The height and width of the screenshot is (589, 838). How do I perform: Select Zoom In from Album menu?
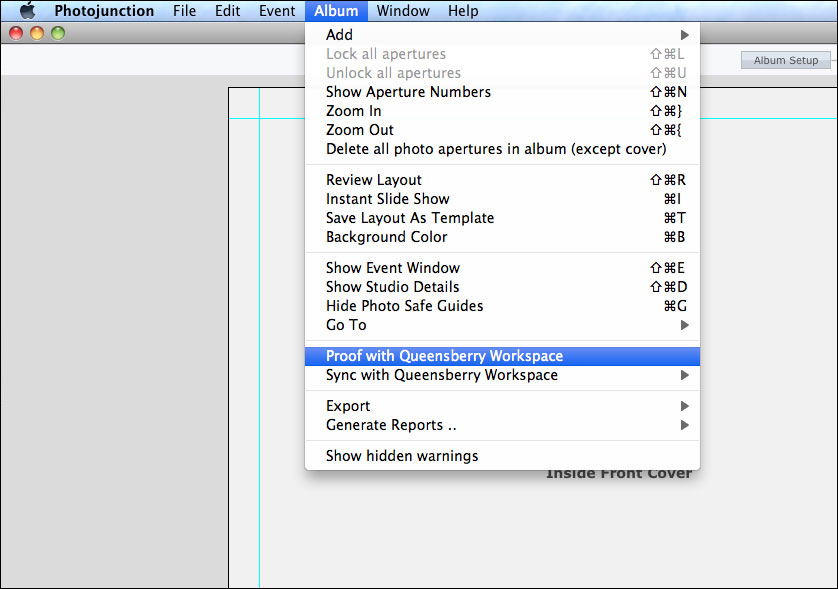coord(502,111)
